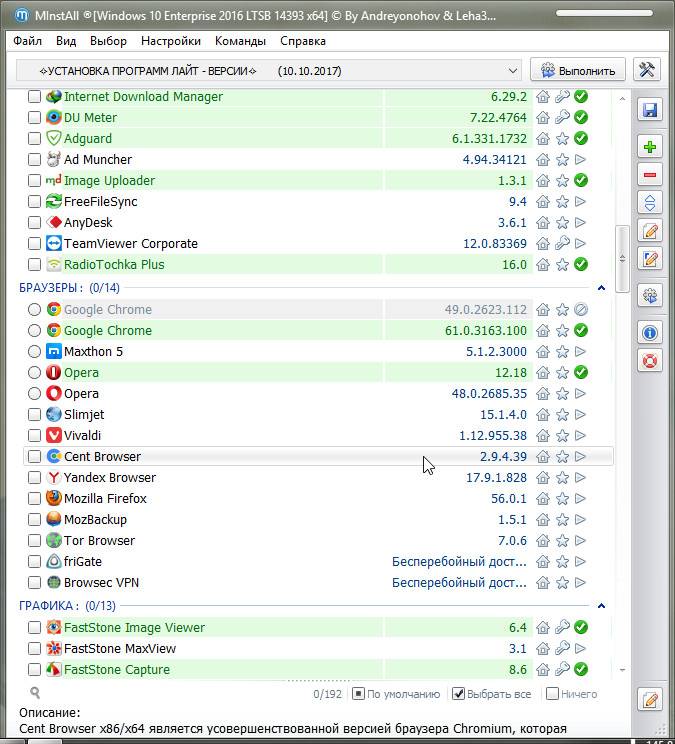Click the БРАУЗЕРЫ category header
The width and height of the screenshot is (675, 744).
[x=69, y=288]
